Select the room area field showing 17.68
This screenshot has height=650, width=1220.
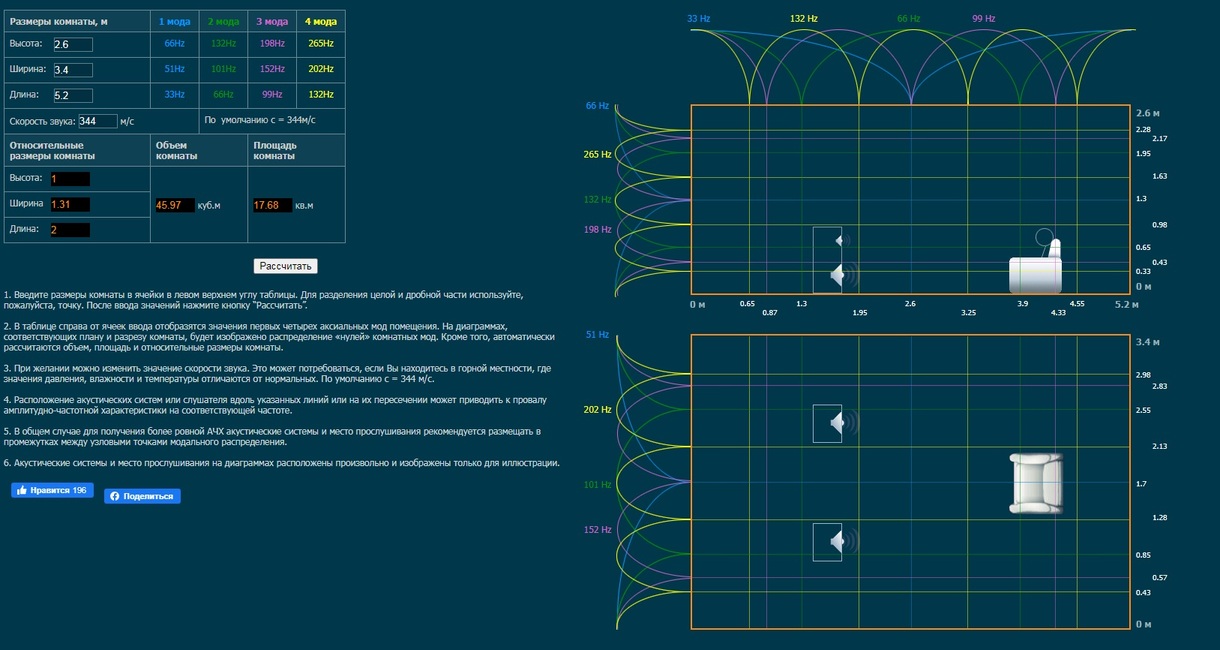272,205
